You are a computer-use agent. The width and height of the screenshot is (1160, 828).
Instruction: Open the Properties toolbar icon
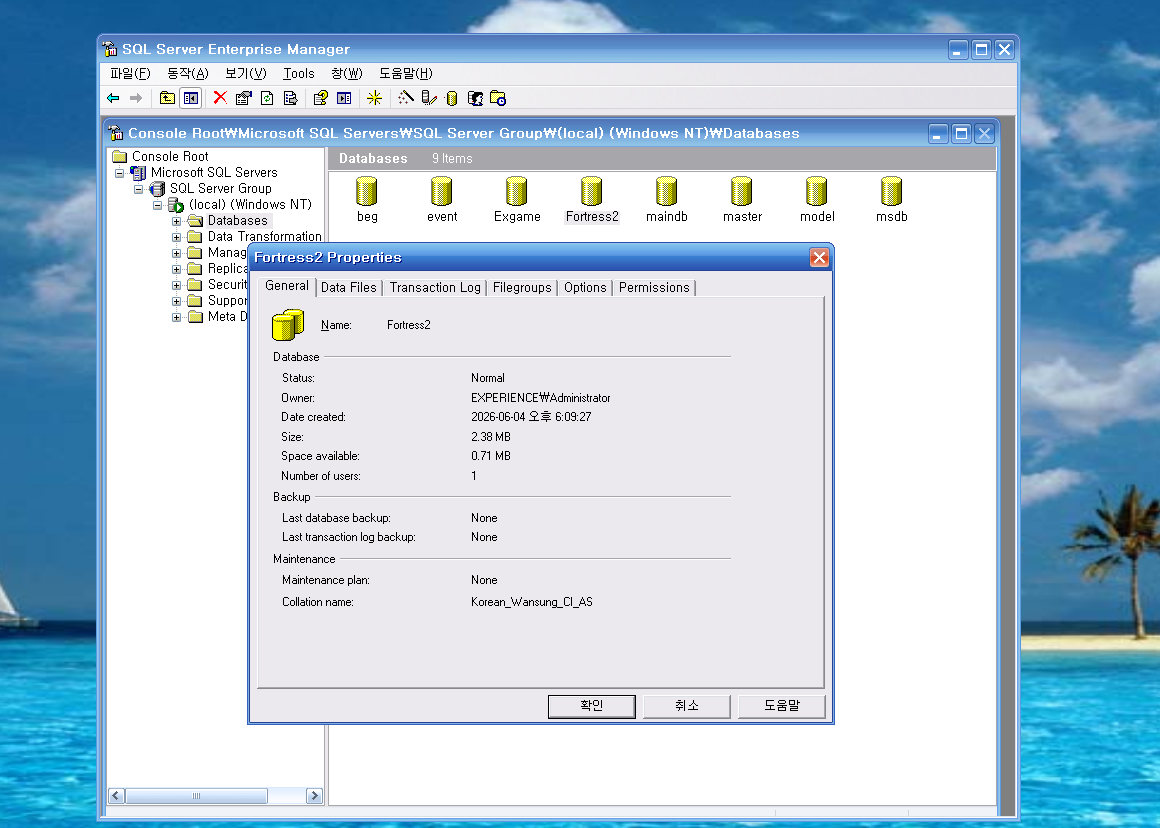pyautogui.click(x=243, y=98)
